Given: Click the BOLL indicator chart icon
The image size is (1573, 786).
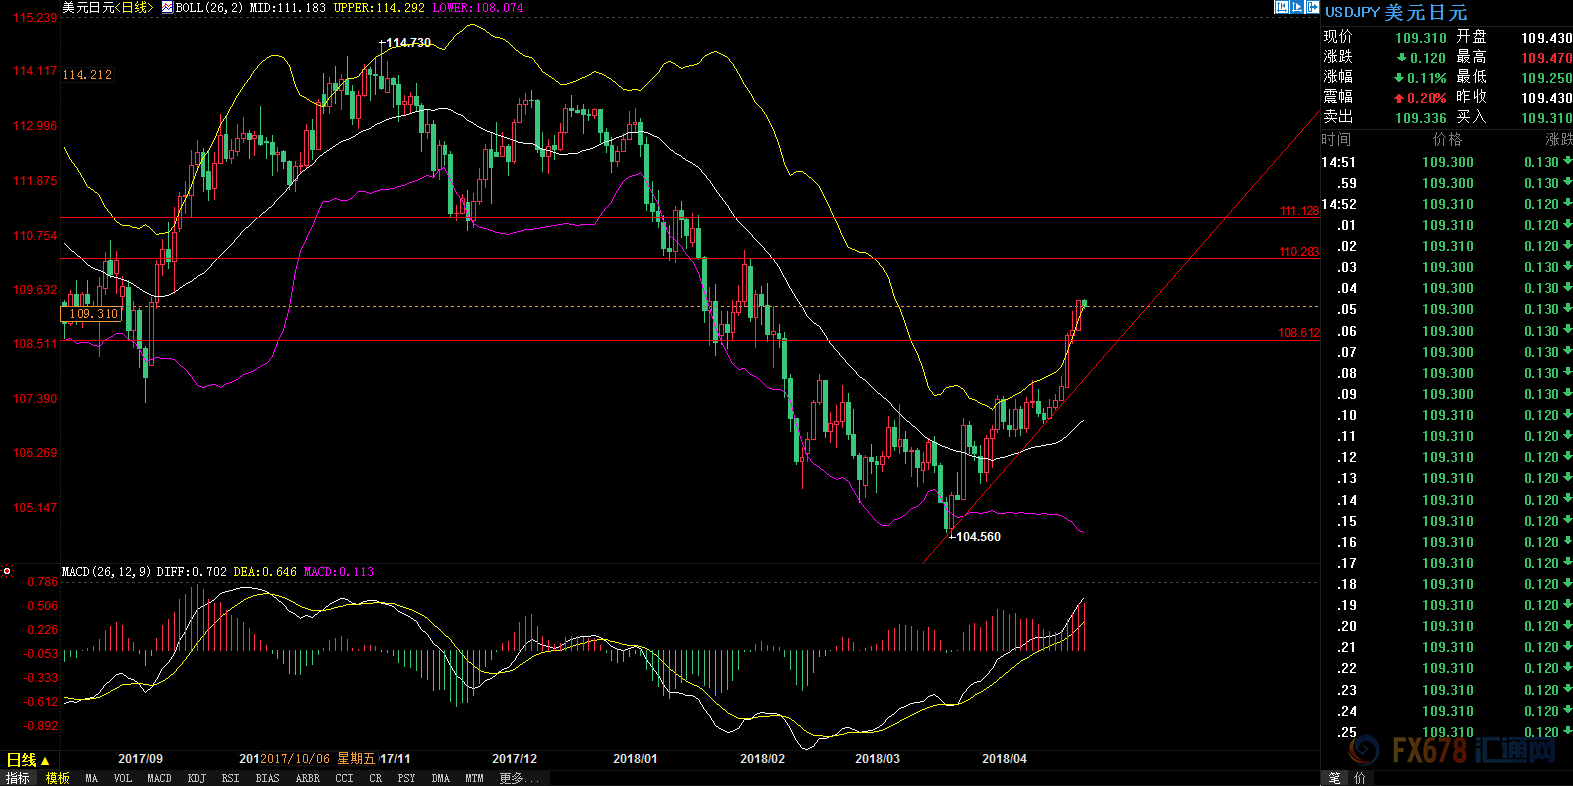Looking at the screenshot, I should (167, 7).
